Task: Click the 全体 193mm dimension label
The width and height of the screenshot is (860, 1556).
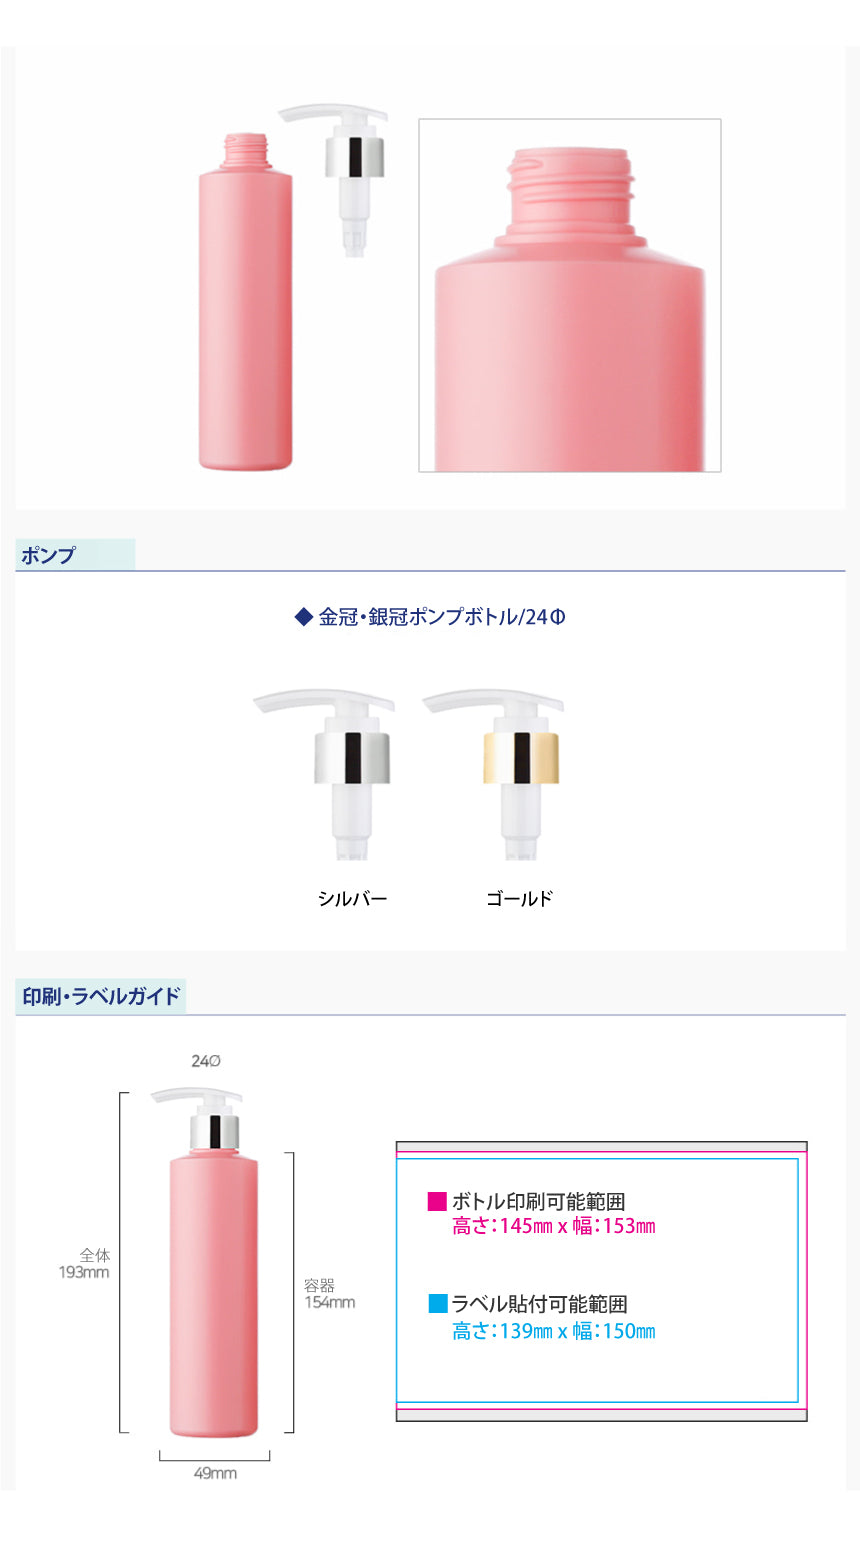Action: pos(85,1263)
